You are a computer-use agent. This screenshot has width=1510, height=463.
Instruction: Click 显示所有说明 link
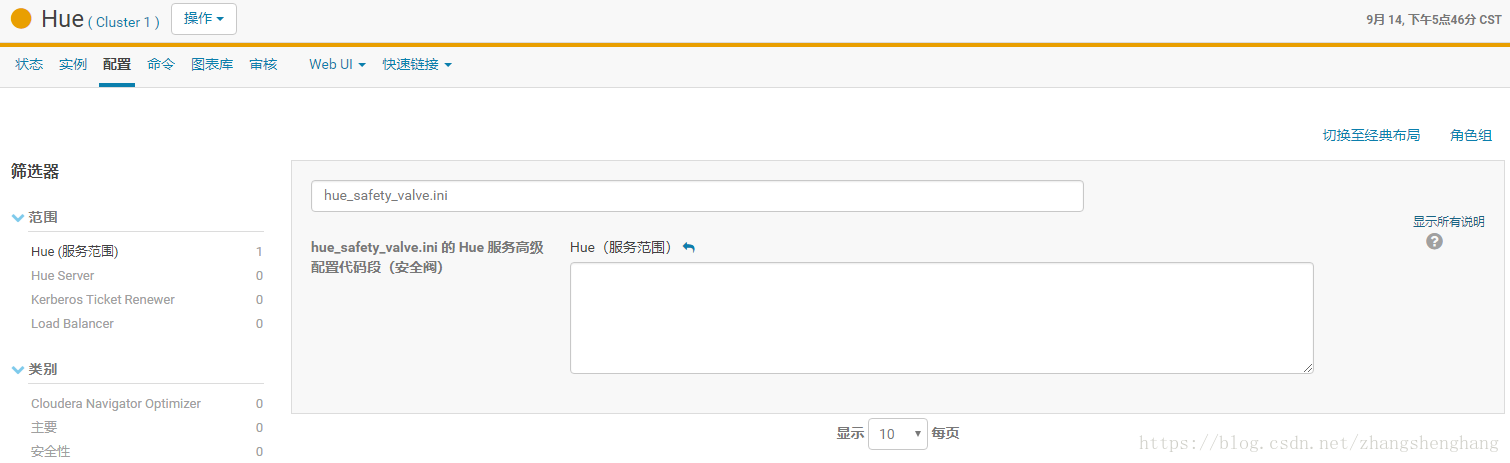click(1449, 222)
